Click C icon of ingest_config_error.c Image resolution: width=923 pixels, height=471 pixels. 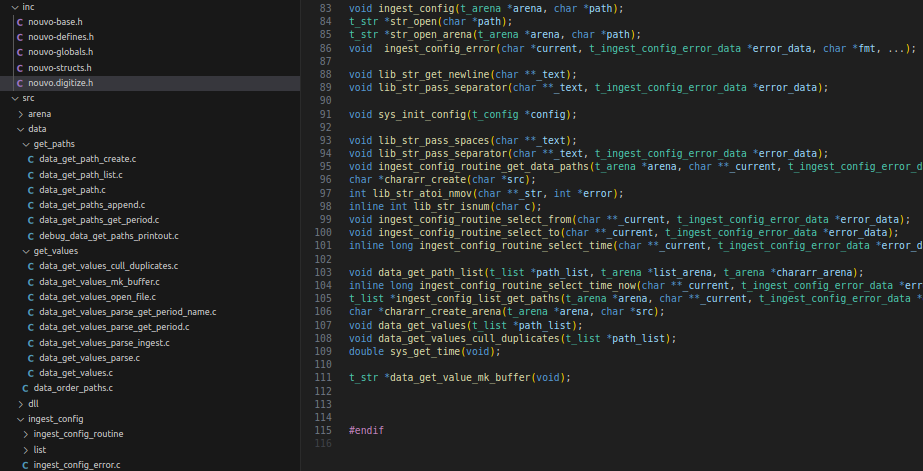pyautogui.click(x=25, y=465)
